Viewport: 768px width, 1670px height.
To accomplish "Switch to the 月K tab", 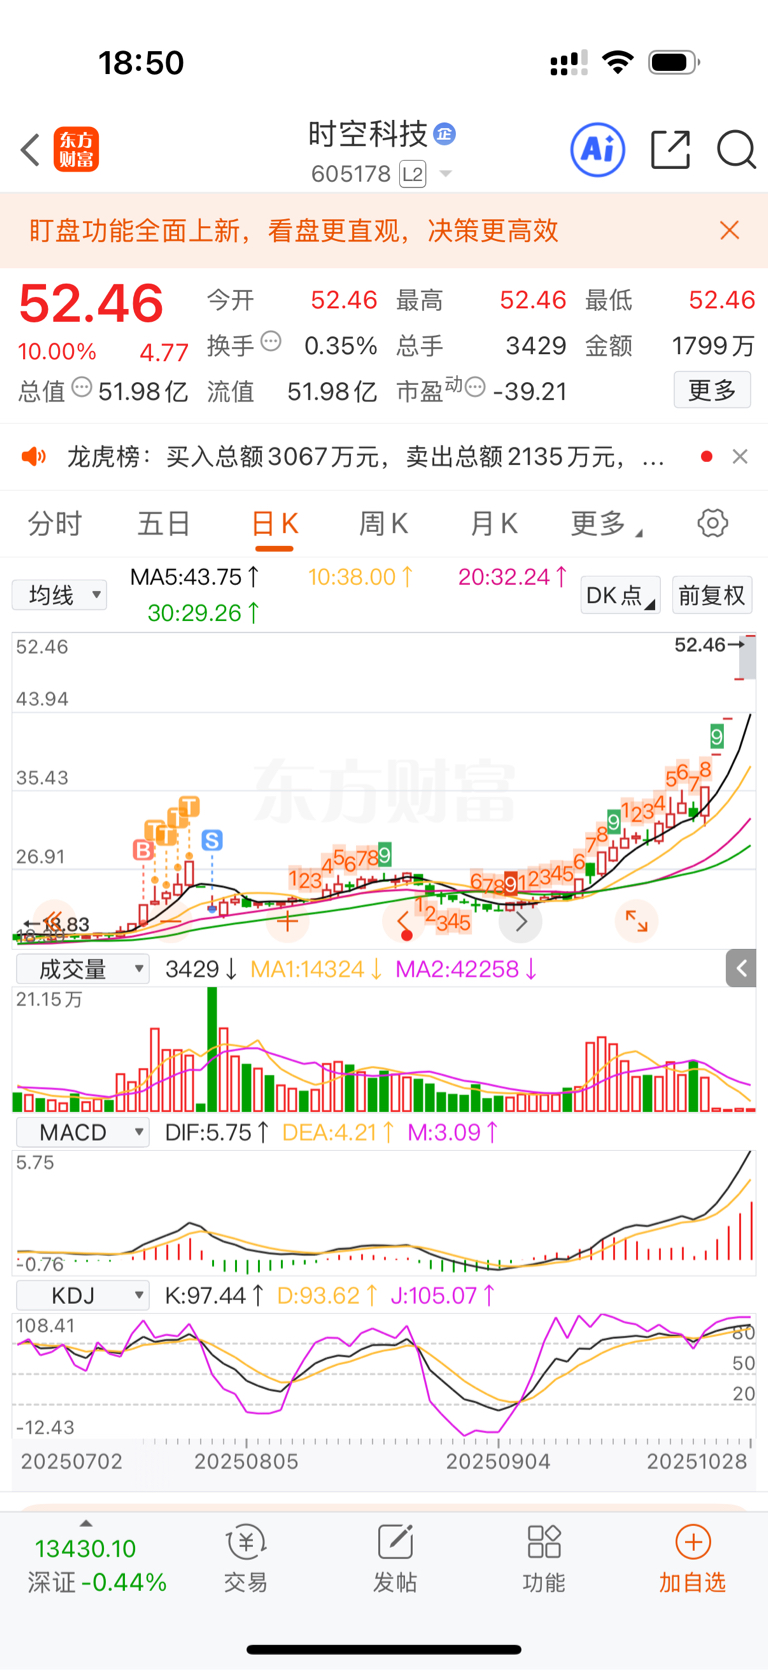I will [x=493, y=523].
